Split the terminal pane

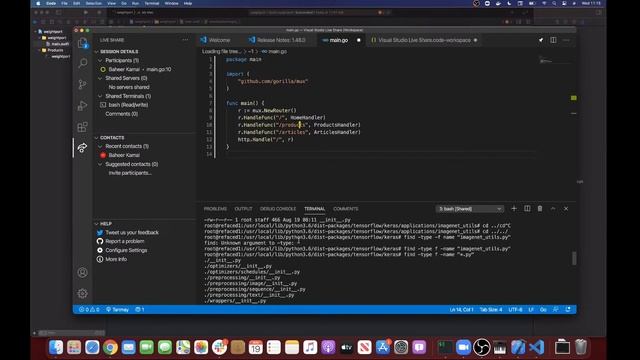(x=527, y=209)
